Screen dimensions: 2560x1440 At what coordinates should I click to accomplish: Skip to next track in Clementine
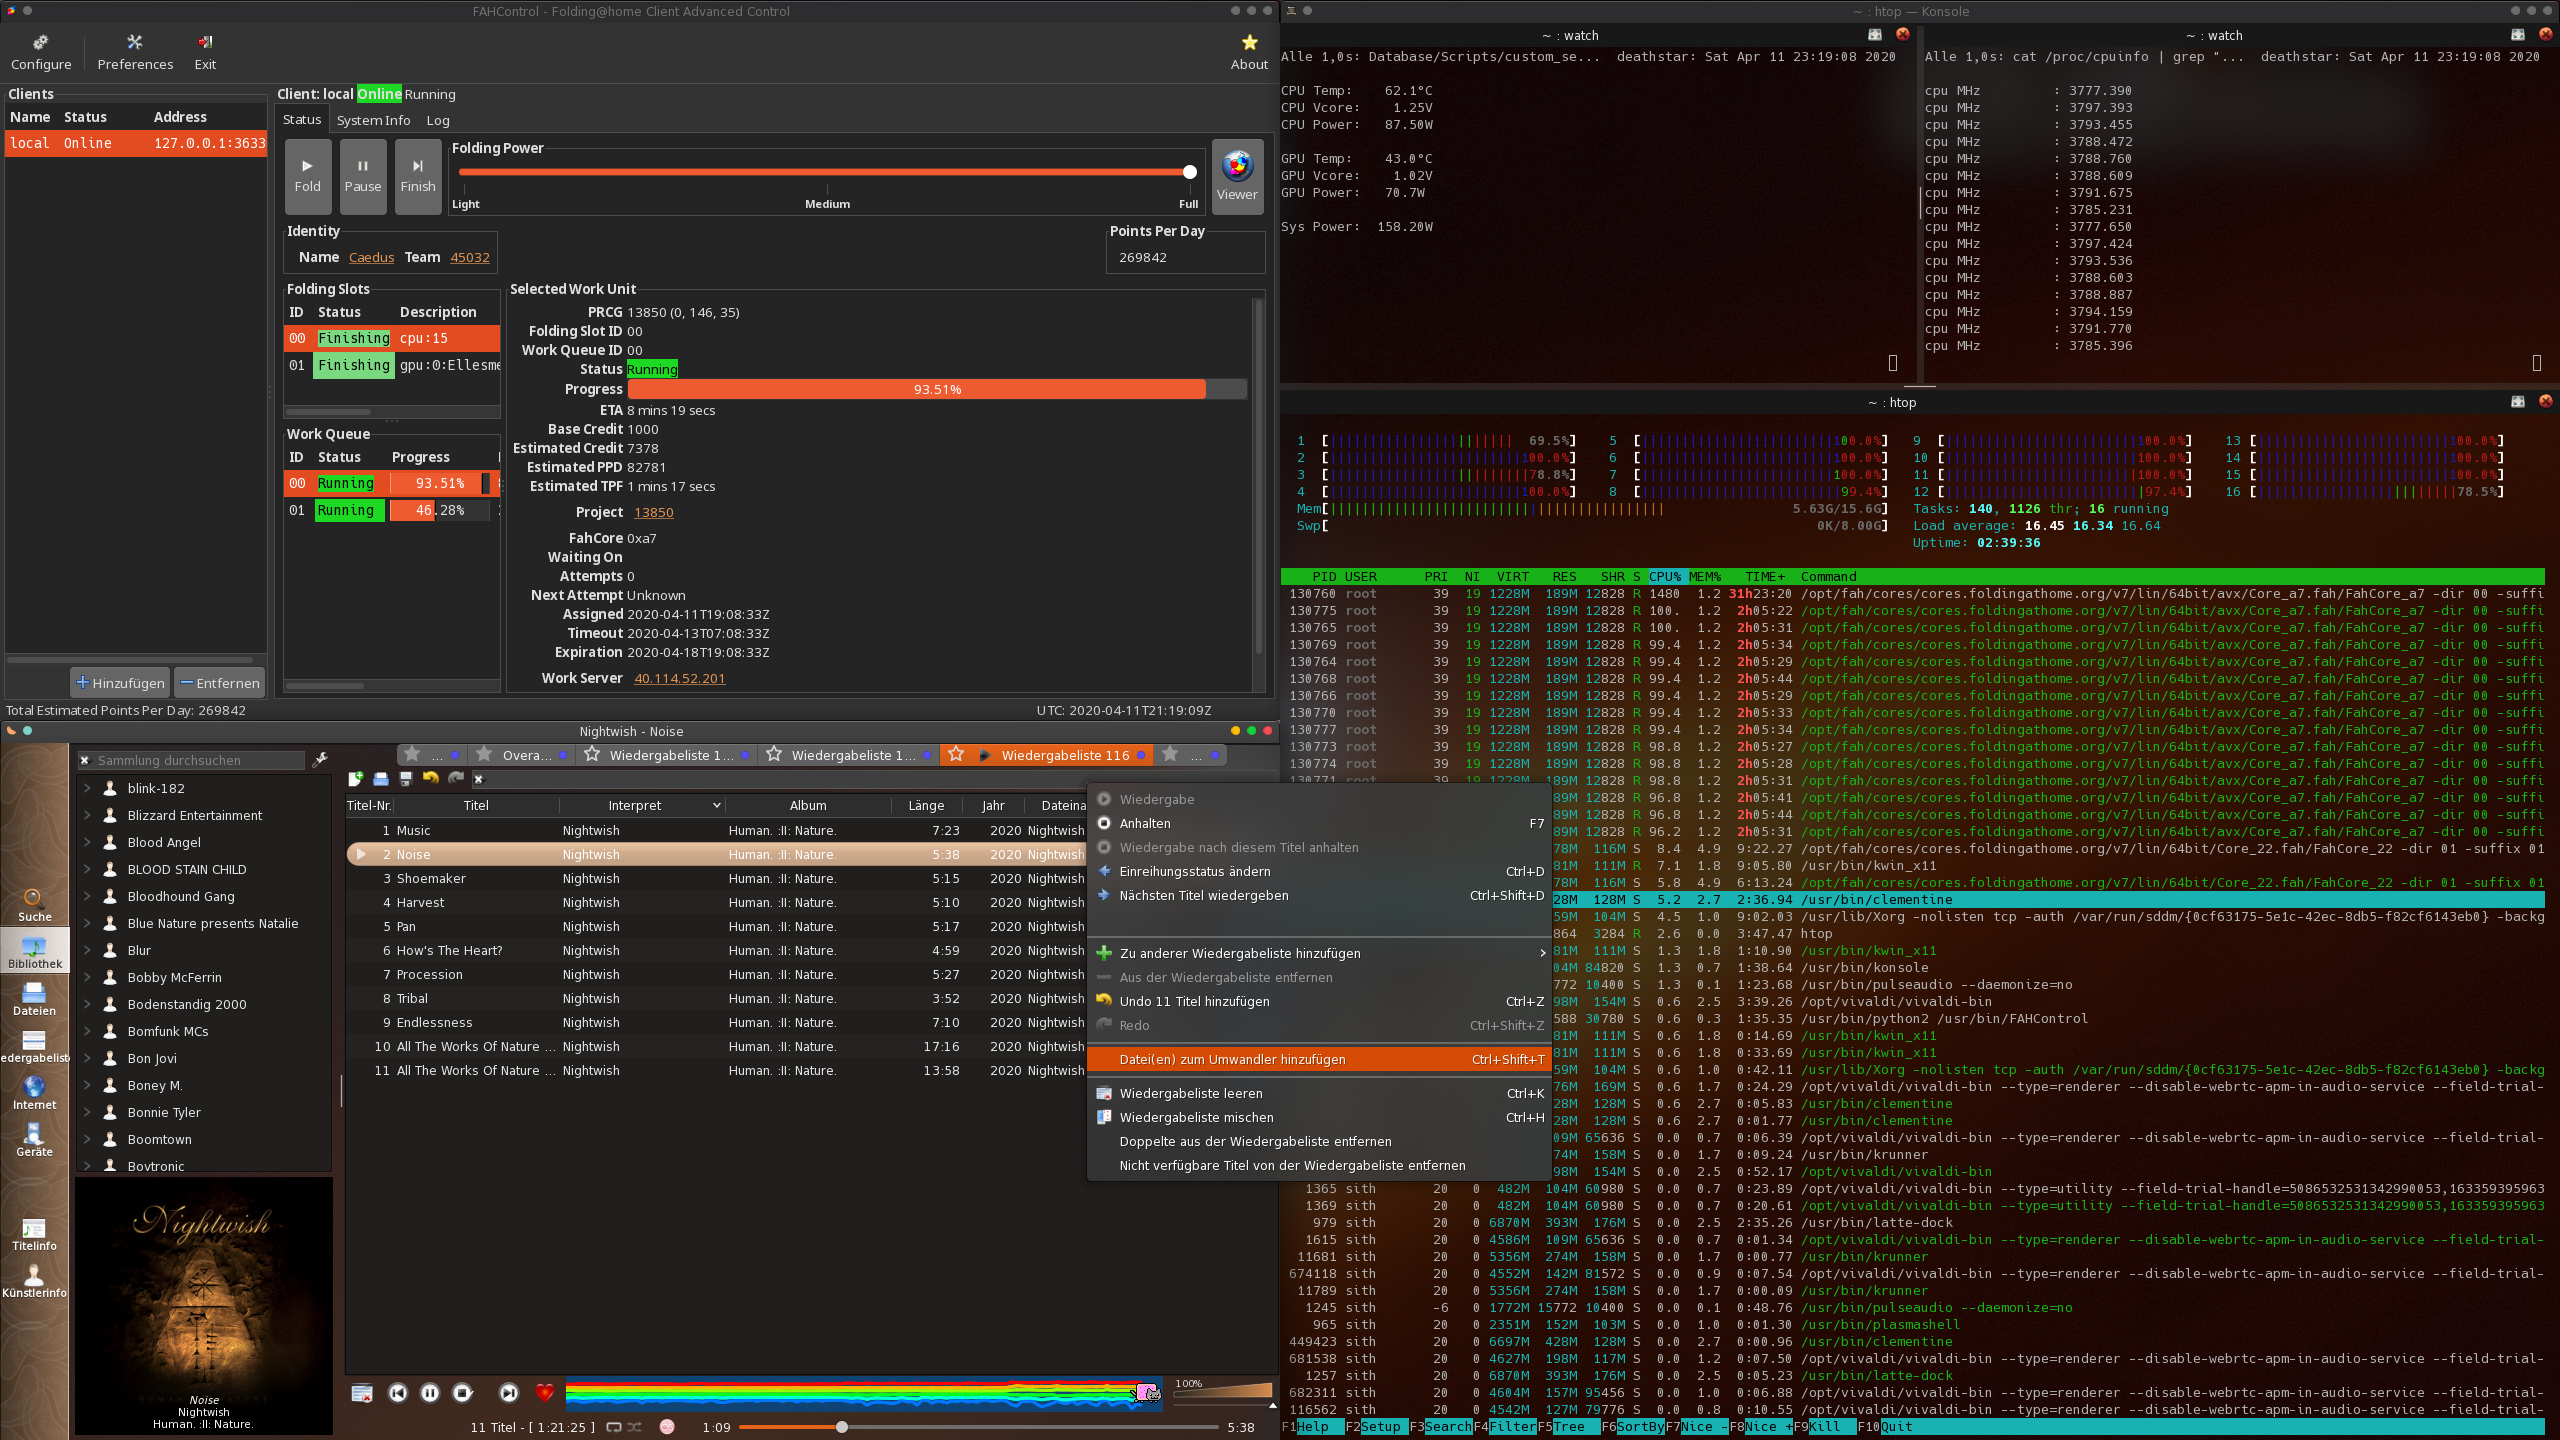pos(509,1392)
